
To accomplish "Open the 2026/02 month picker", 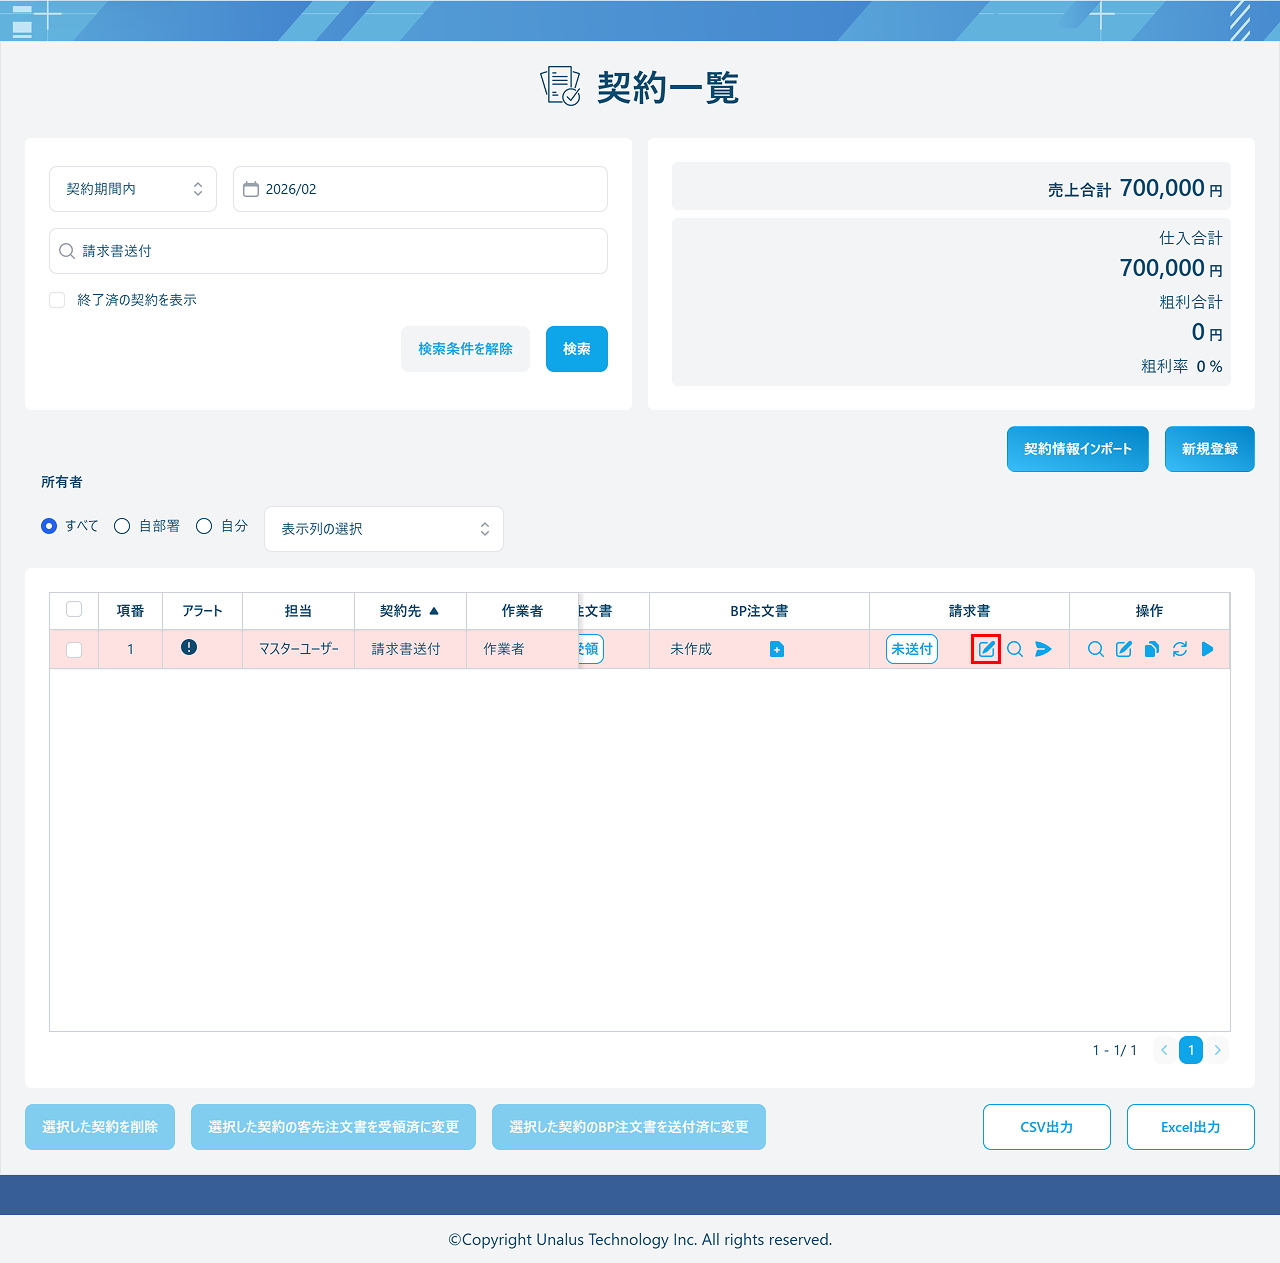I will (x=420, y=189).
